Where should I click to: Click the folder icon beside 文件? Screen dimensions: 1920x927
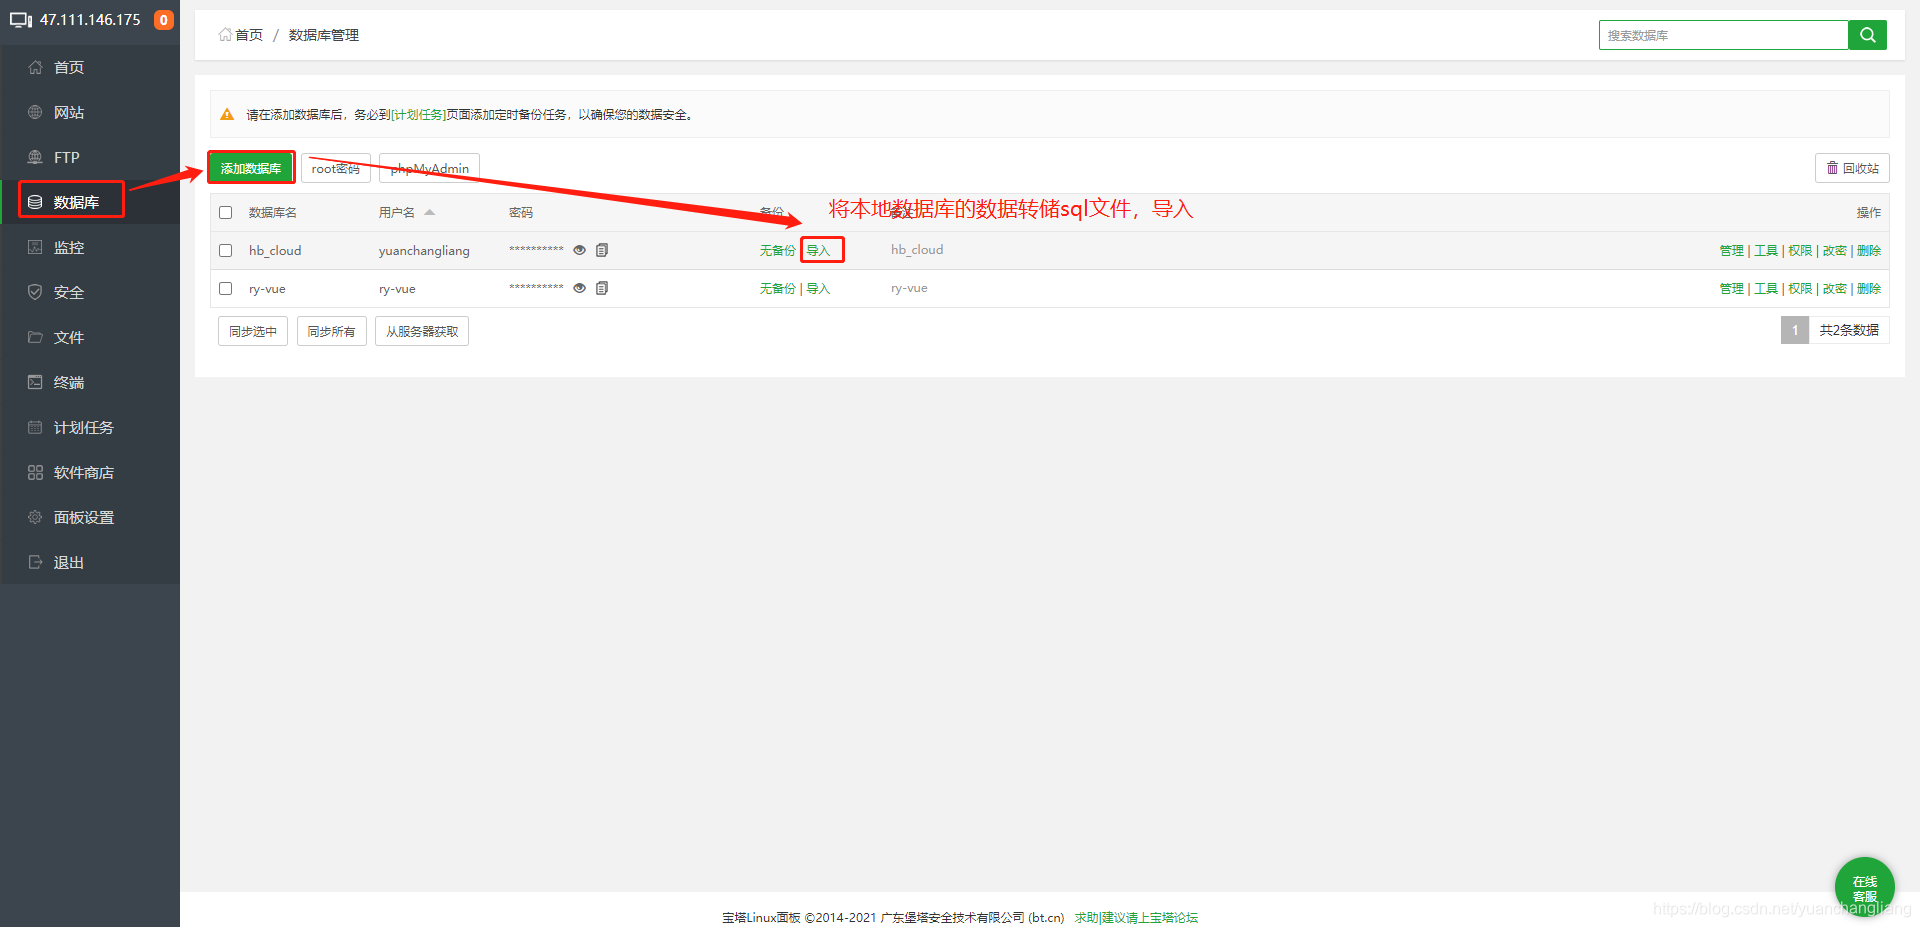click(x=35, y=337)
